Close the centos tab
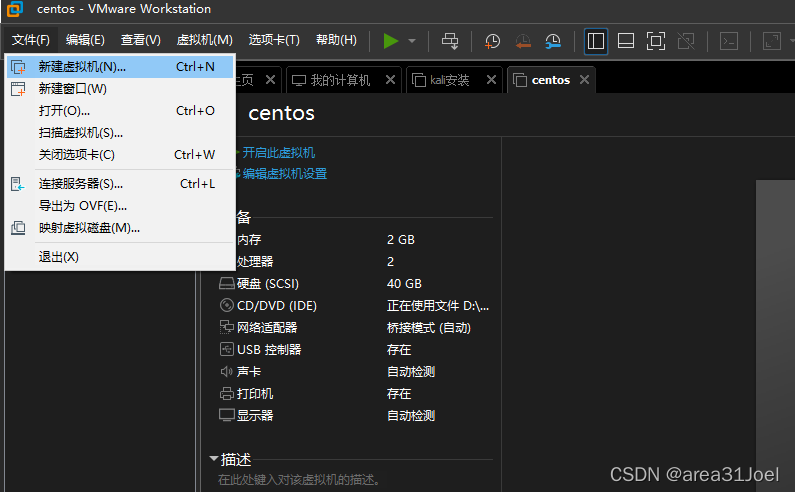 [585, 80]
